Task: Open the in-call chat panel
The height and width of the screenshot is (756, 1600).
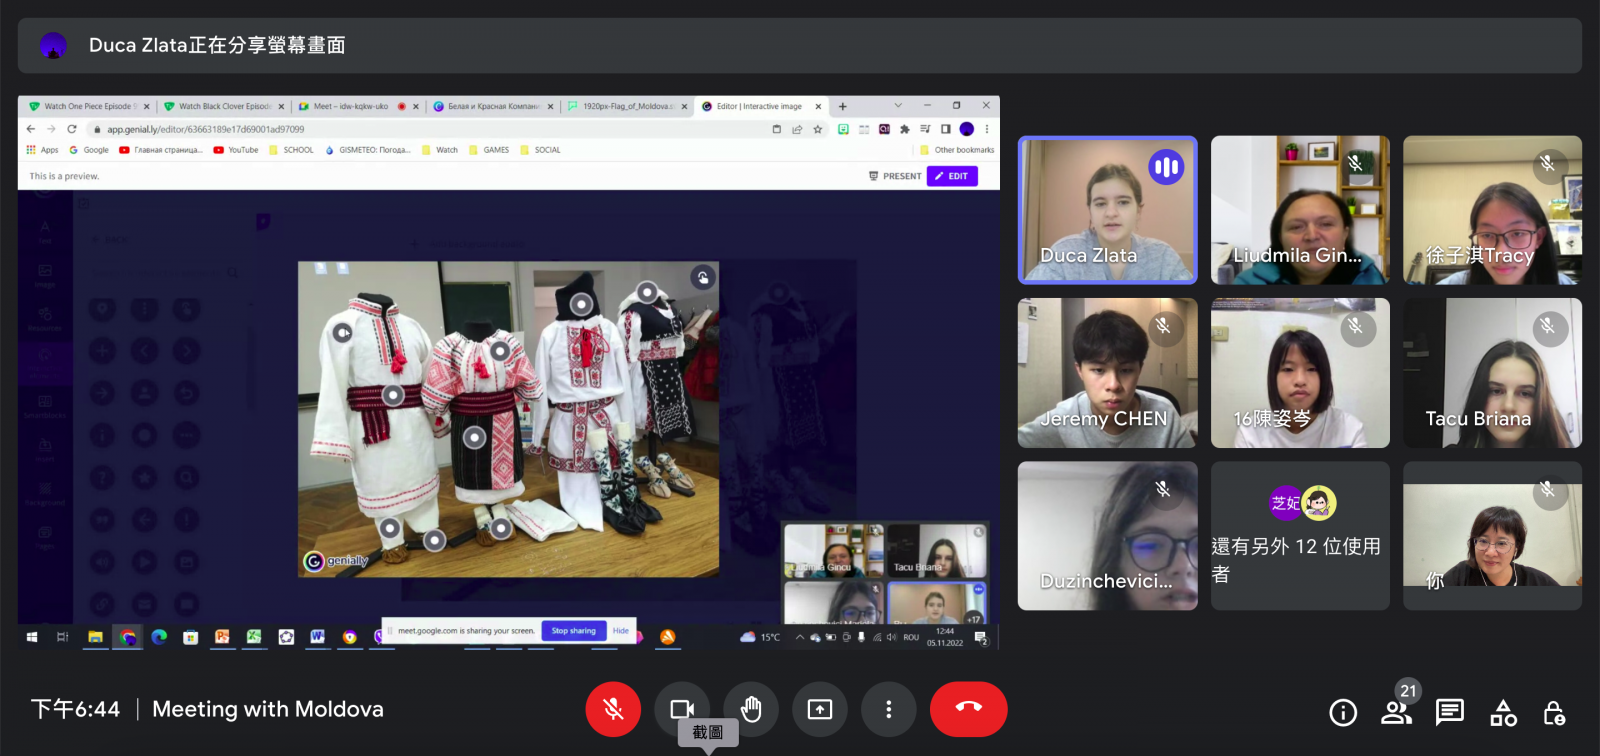Action: [1449, 712]
